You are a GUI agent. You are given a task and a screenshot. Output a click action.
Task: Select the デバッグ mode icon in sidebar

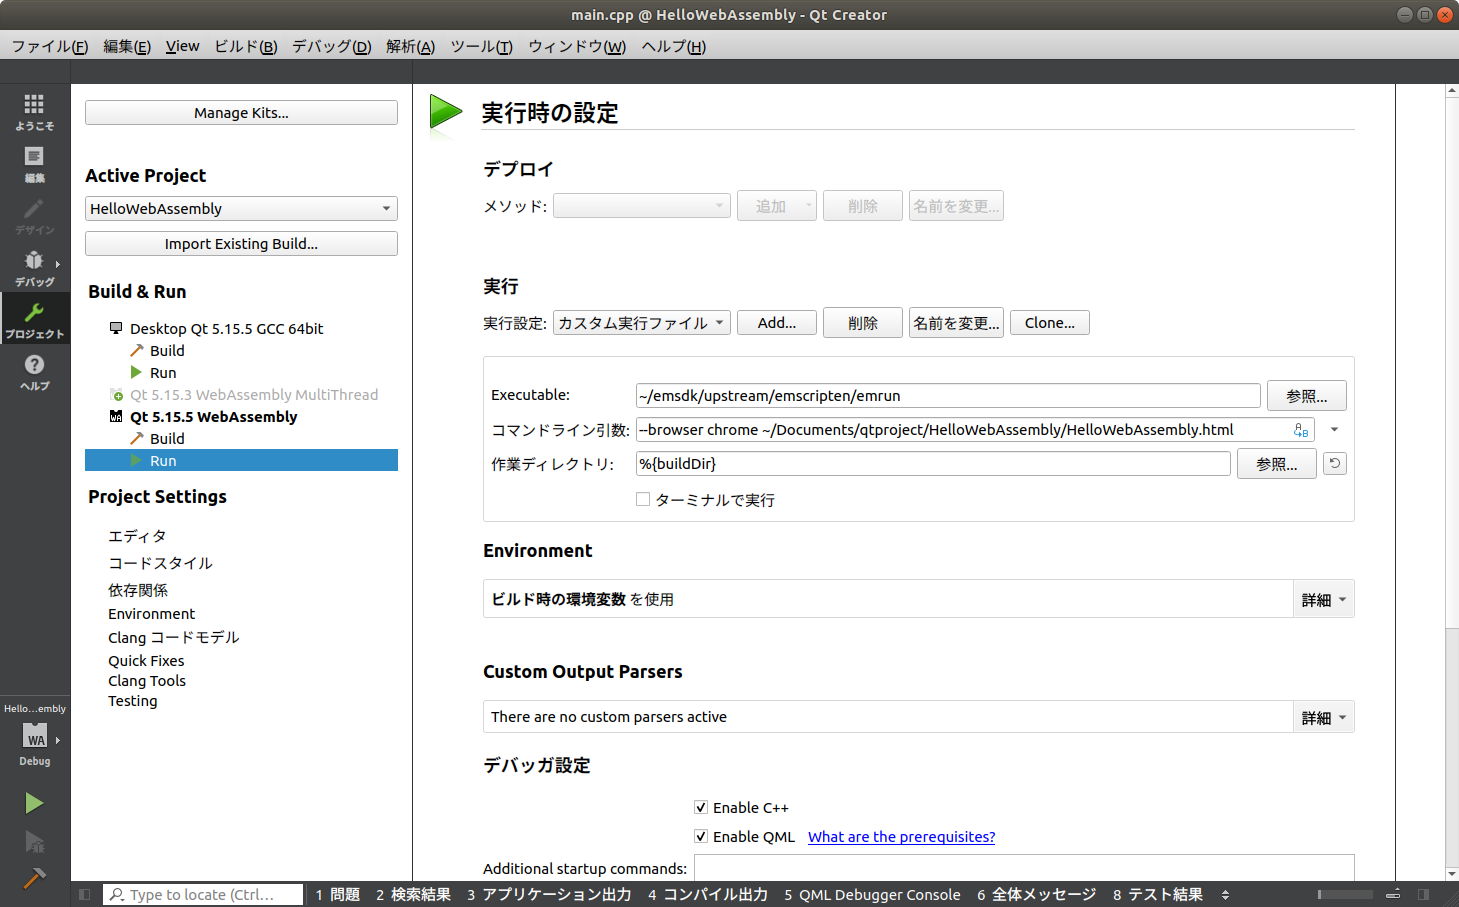click(x=34, y=265)
